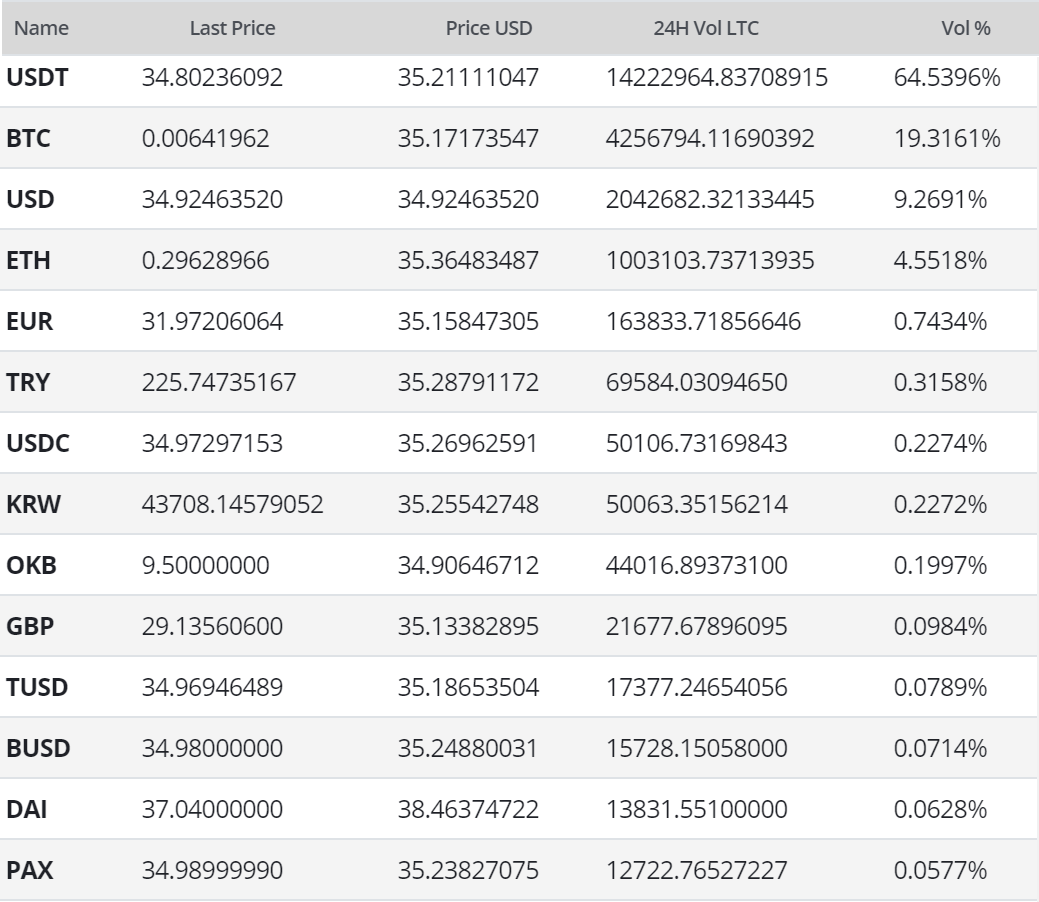The width and height of the screenshot is (1039, 902).
Task: Select the GBP market name
Action: [30, 626]
